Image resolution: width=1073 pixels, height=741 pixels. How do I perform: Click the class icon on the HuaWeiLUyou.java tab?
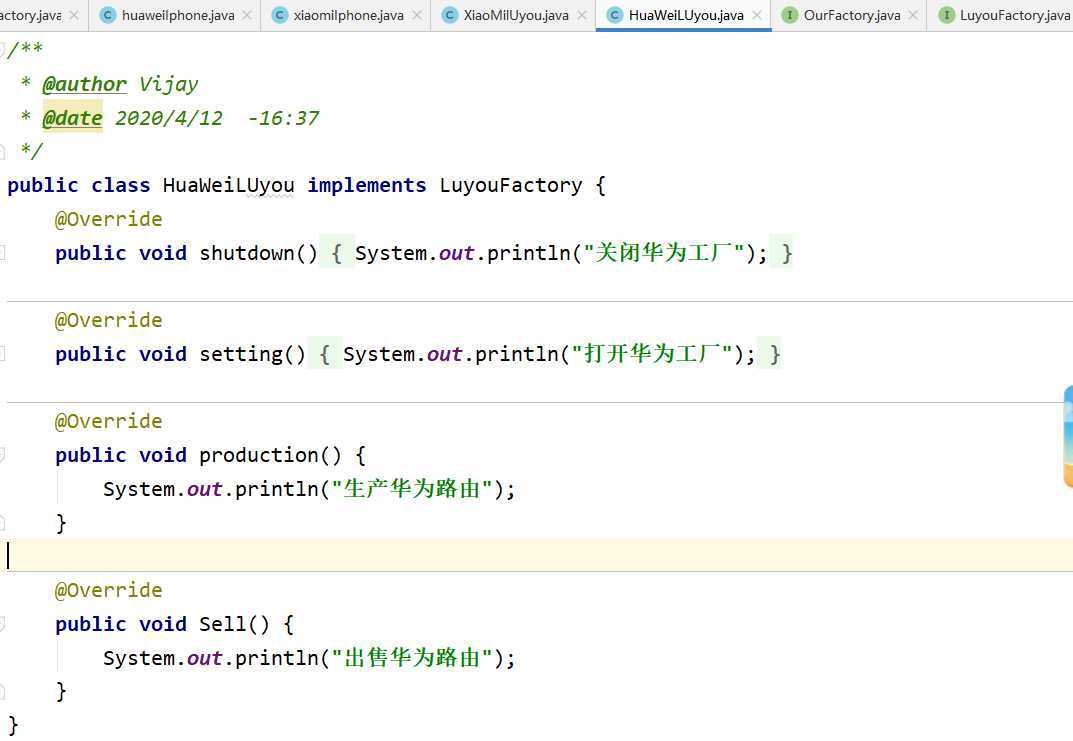coord(614,15)
